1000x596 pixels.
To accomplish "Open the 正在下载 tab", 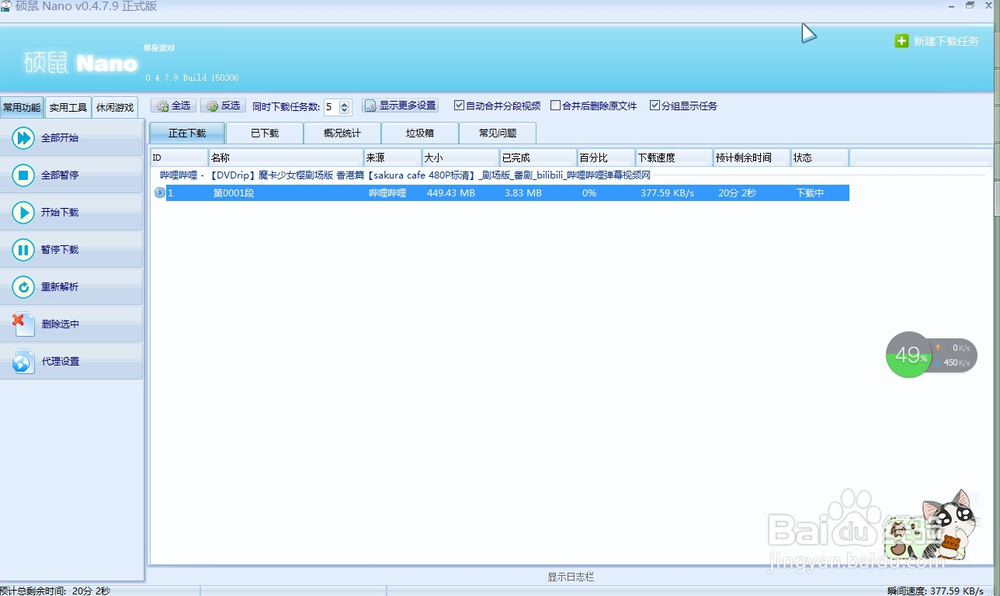I will [187, 133].
